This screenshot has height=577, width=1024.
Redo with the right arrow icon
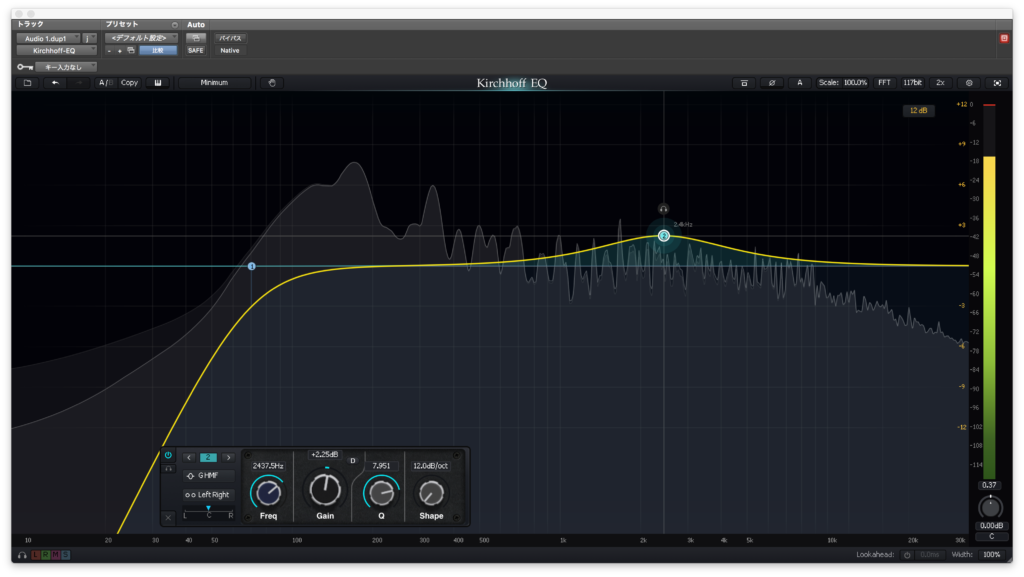click(x=80, y=83)
